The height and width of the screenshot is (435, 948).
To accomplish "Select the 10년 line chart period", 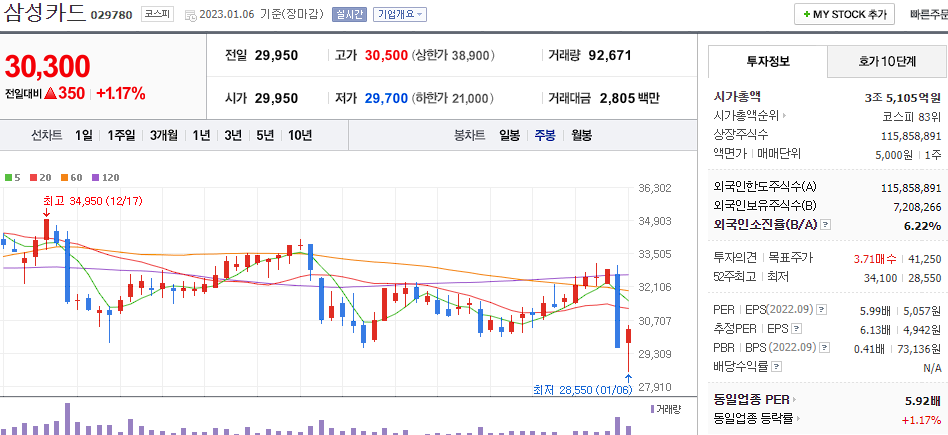I will (300, 136).
